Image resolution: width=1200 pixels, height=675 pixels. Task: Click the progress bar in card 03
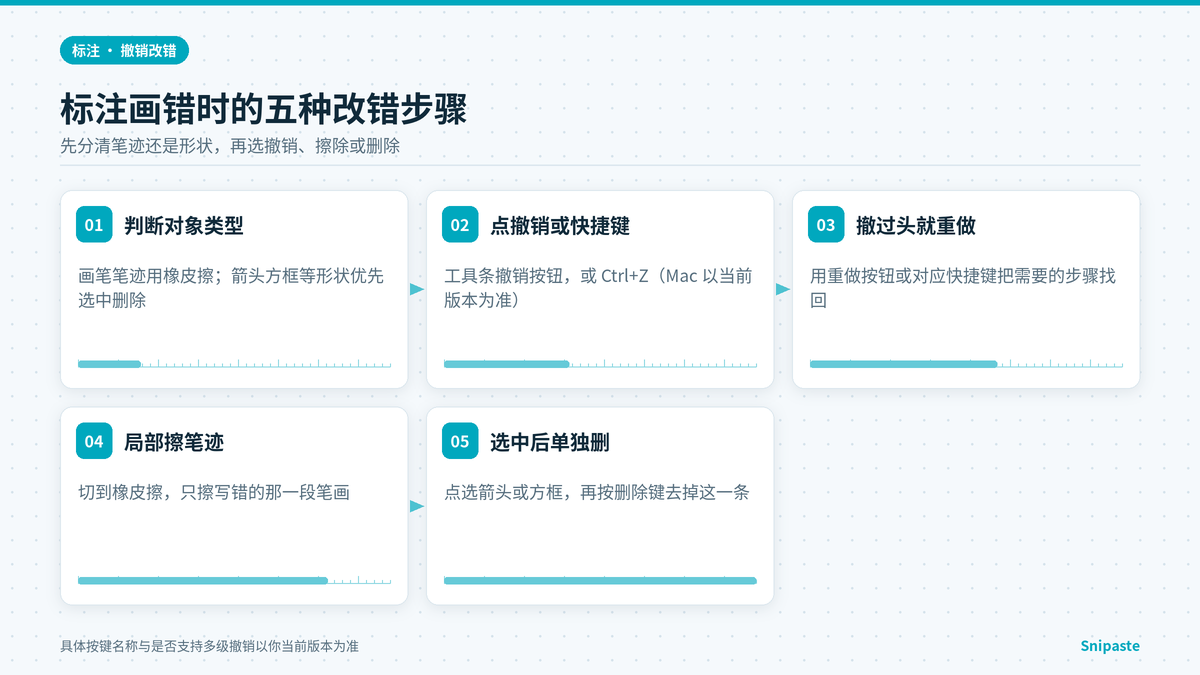[x=966, y=364]
